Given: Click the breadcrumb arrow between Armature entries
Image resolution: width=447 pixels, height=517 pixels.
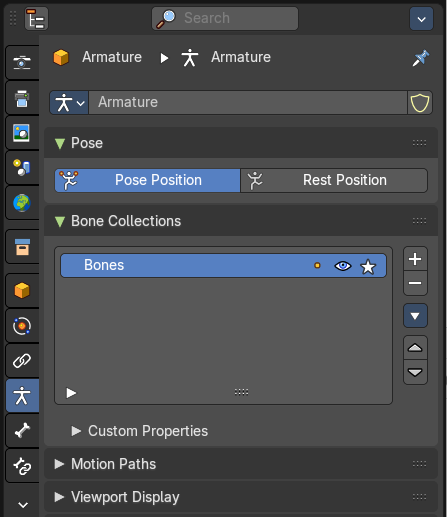Looking at the screenshot, I should click(164, 58).
